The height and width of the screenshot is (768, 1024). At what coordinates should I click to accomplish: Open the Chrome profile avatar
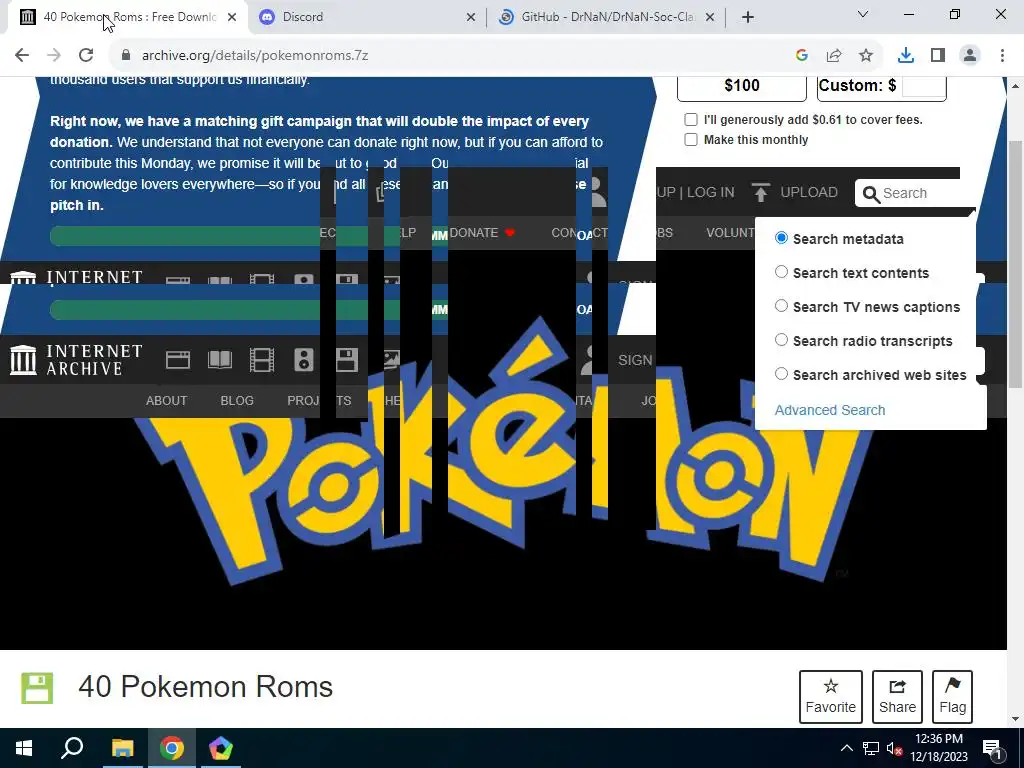coord(970,55)
